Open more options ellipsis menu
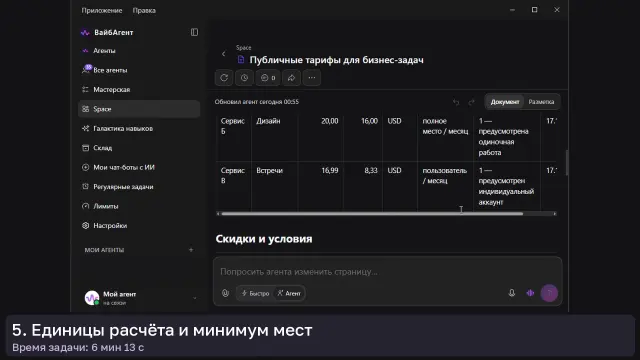 click(x=312, y=78)
